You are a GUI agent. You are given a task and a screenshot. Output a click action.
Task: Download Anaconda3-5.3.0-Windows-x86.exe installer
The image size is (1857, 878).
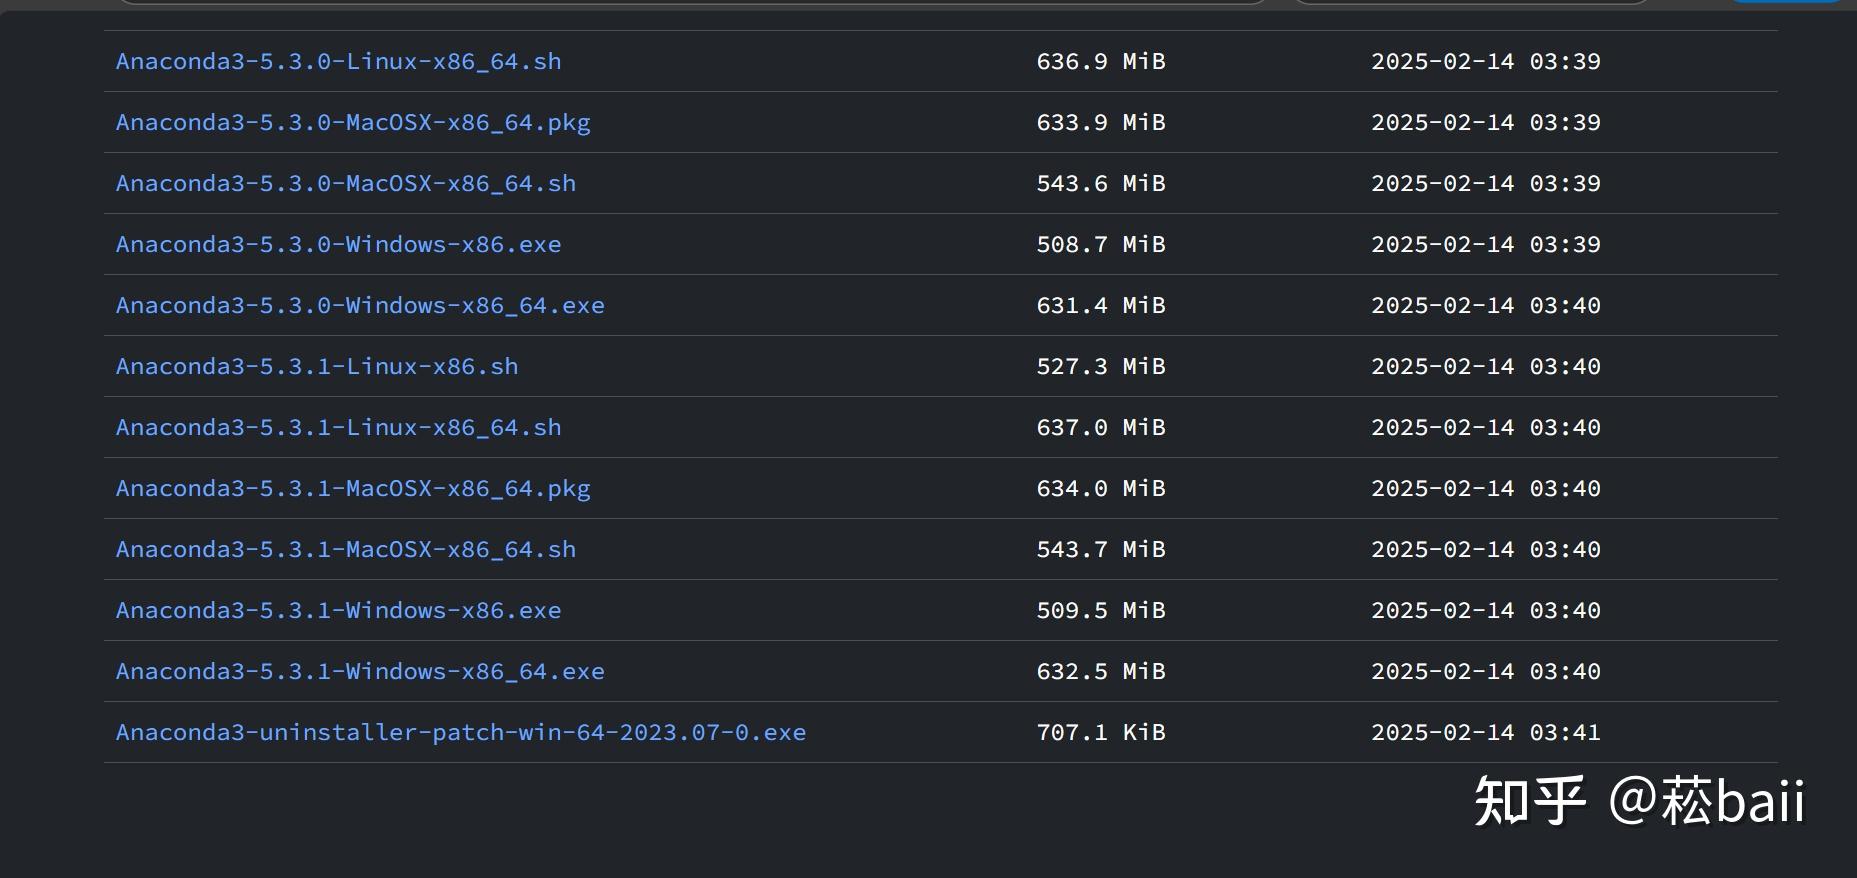338,244
